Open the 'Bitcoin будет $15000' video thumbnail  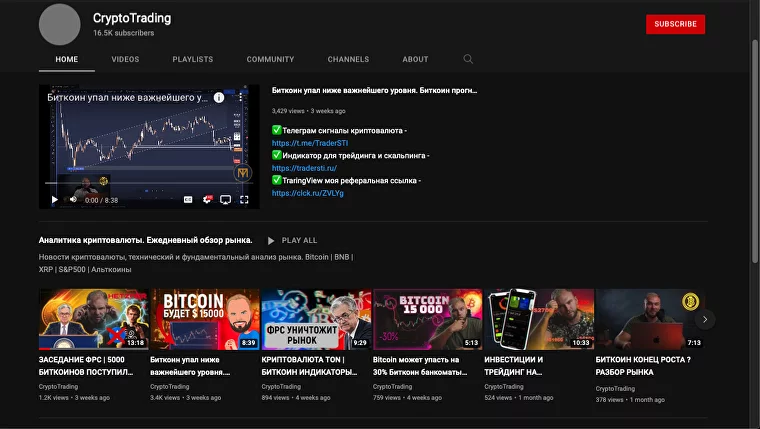click(x=204, y=319)
